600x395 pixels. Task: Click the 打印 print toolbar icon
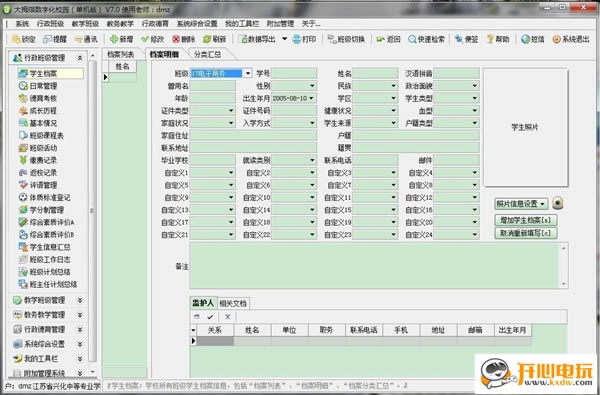coord(297,39)
